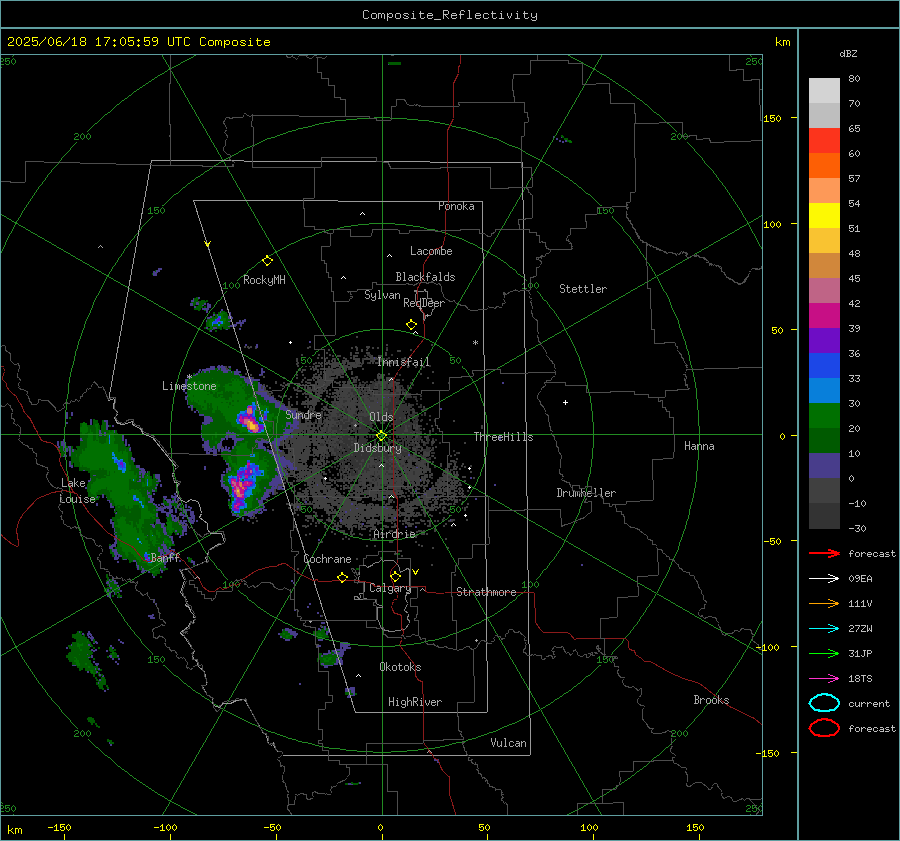Select the green 20 dBZ color swatch
The height and width of the screenshot is (841, 900).
[824, 416]
